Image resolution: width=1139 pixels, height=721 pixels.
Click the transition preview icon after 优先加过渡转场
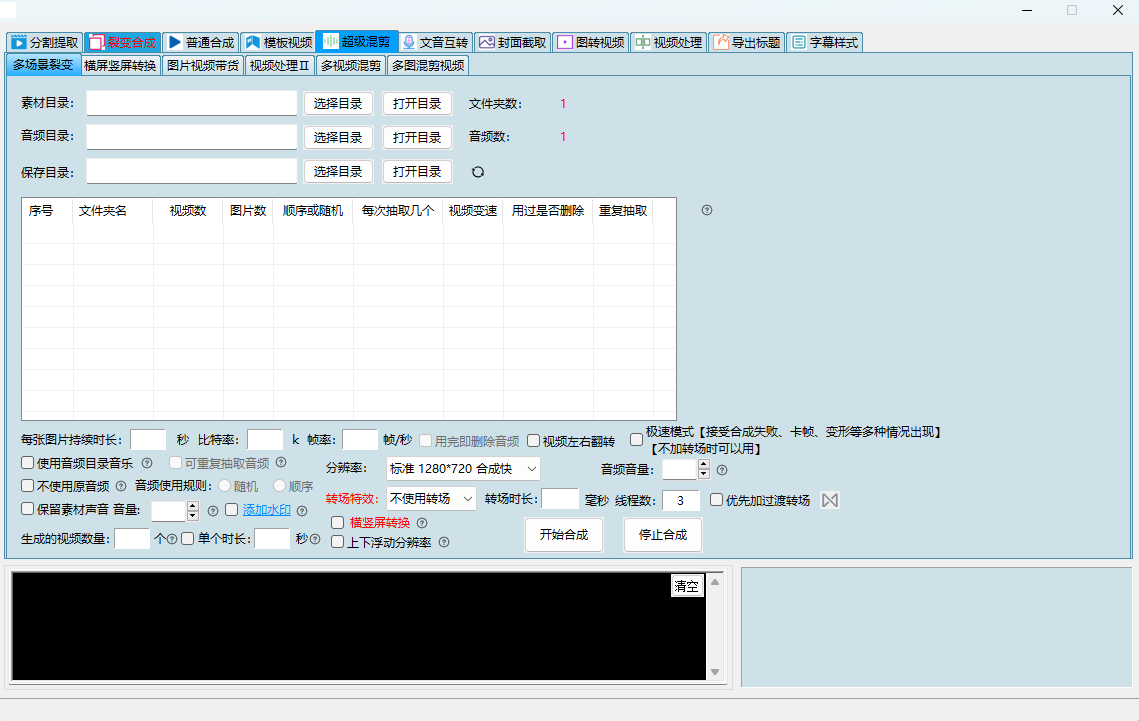pyautogui.click(x=829, y=500)
